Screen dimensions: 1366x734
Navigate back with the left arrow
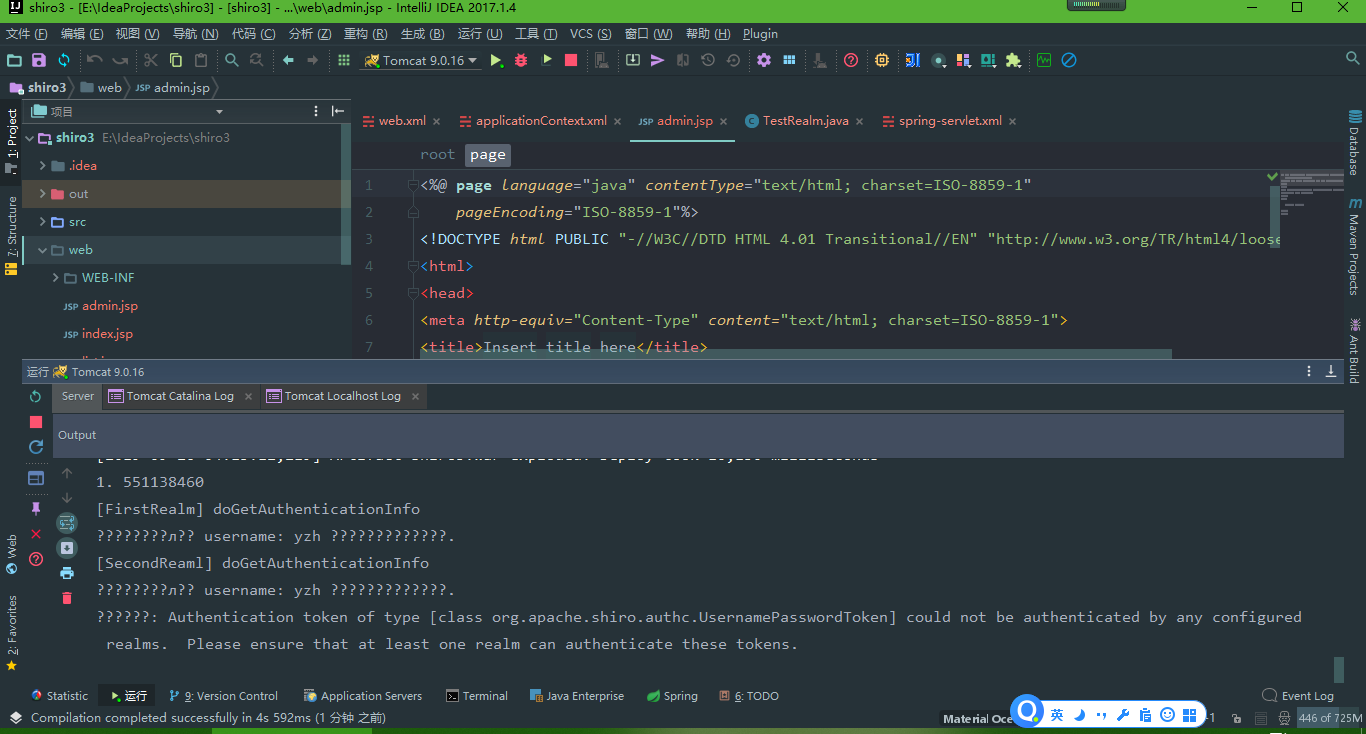point(288,60)
